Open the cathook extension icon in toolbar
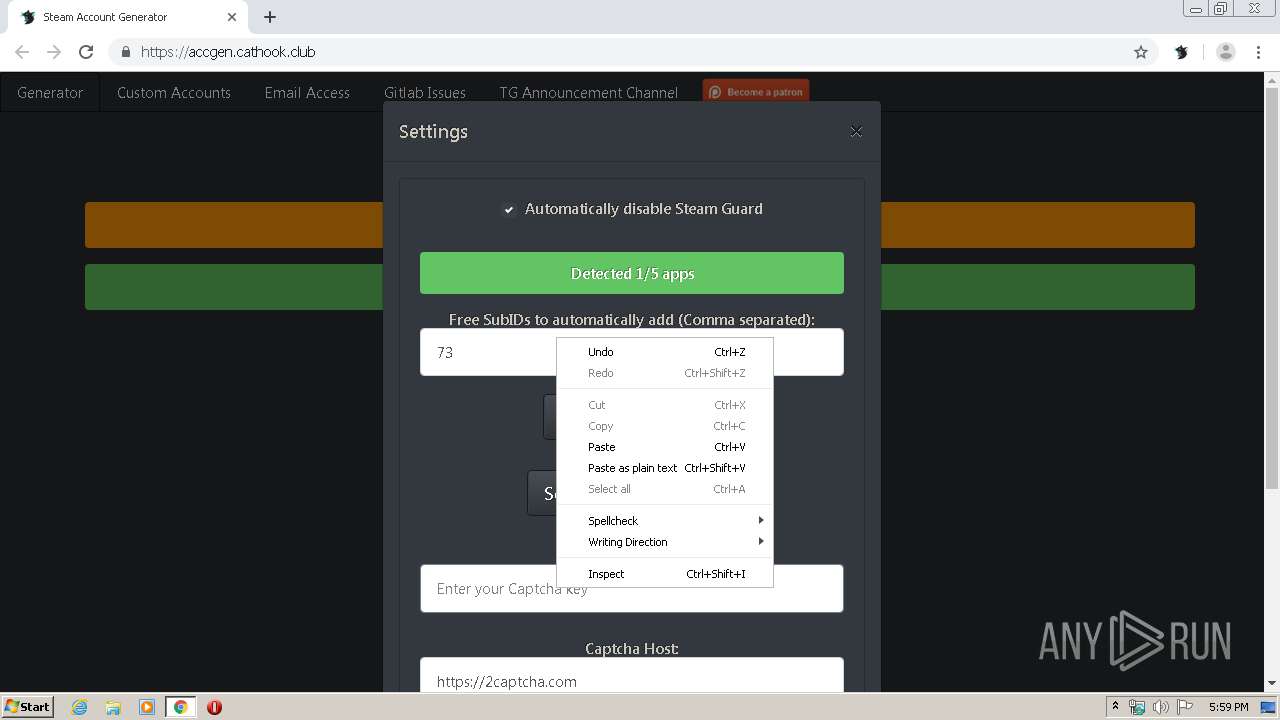Image resolution: width=1280 pixels, height=720 pixels. [x=1181, y=52]
